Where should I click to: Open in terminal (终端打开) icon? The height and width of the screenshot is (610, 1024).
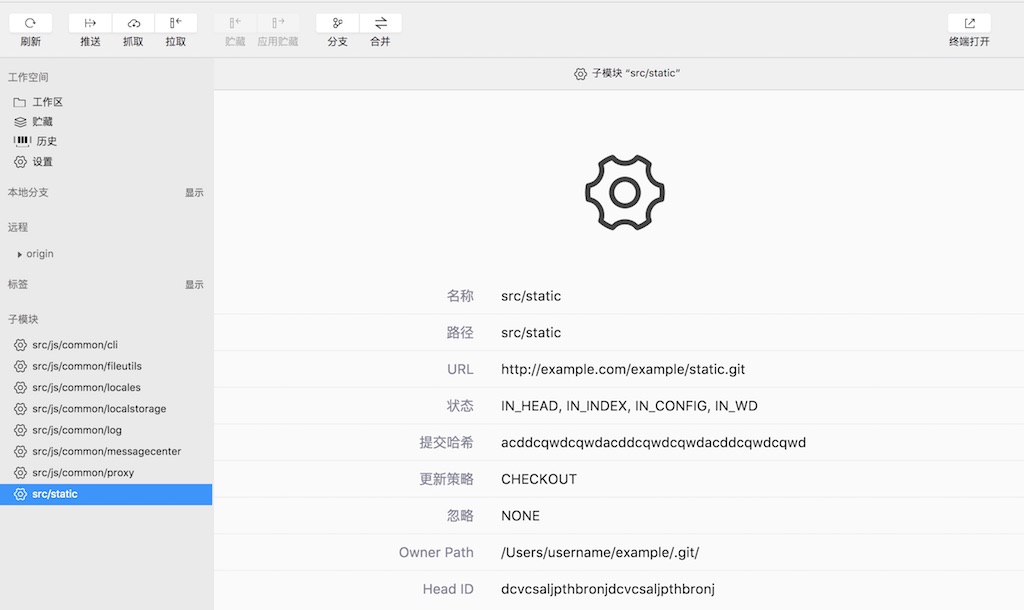click(x=970, y=23)
